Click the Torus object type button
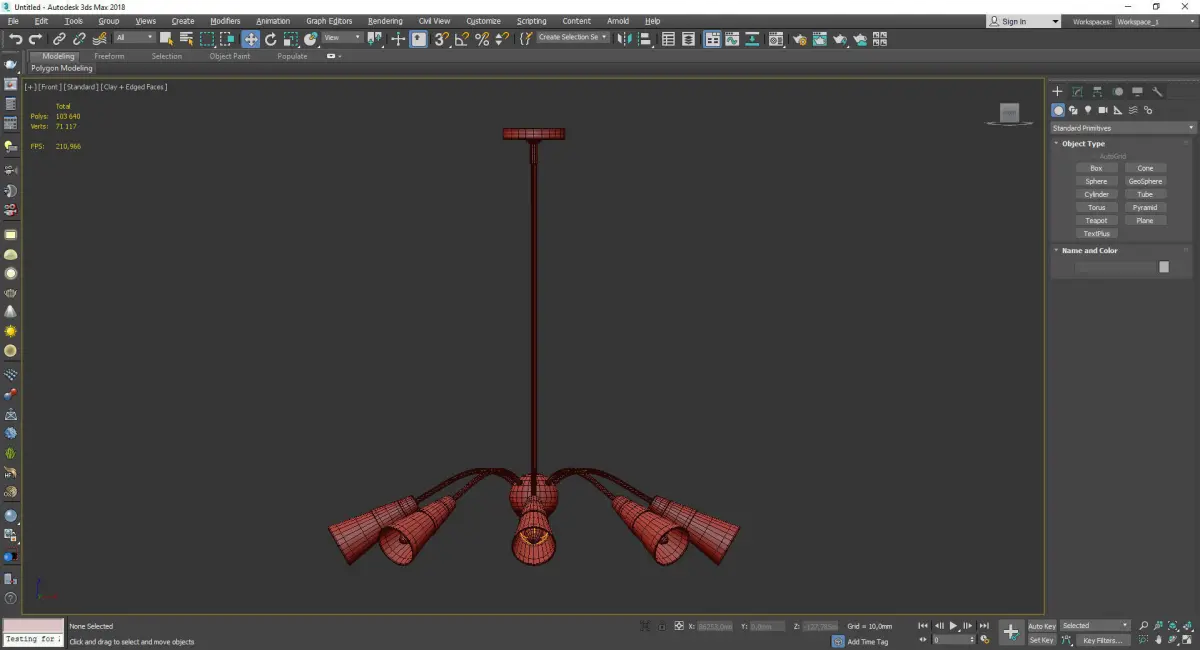The image size is (1200, 650). pyautogui.click(x=1096, y=208)
